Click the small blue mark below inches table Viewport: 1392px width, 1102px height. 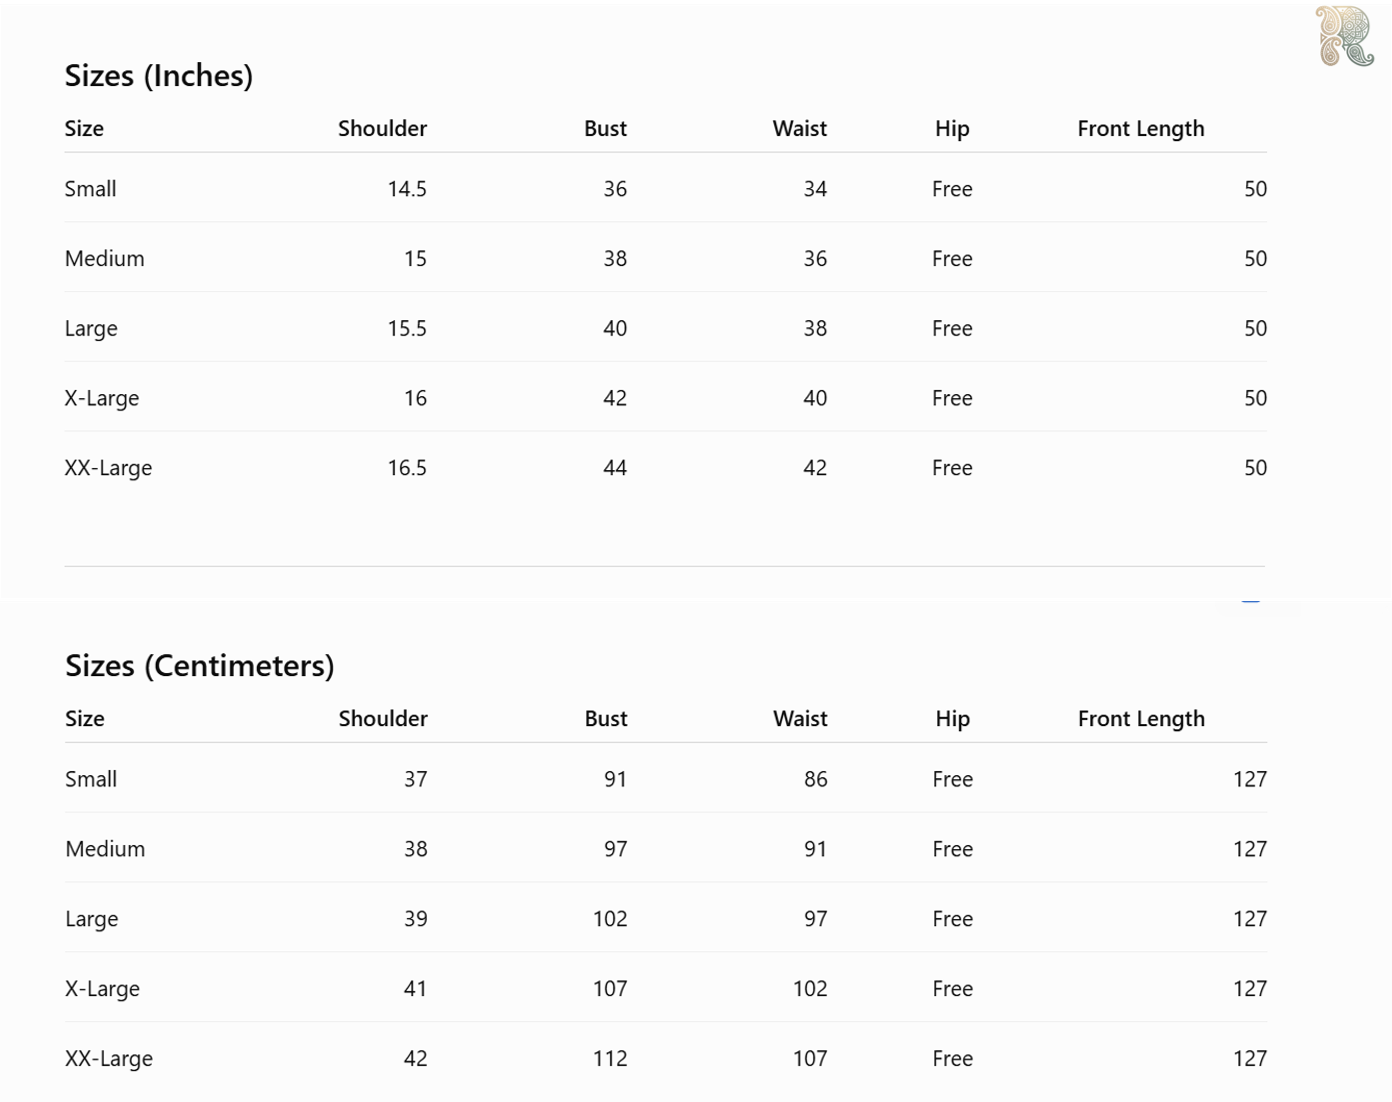(x=1250, y=602)
